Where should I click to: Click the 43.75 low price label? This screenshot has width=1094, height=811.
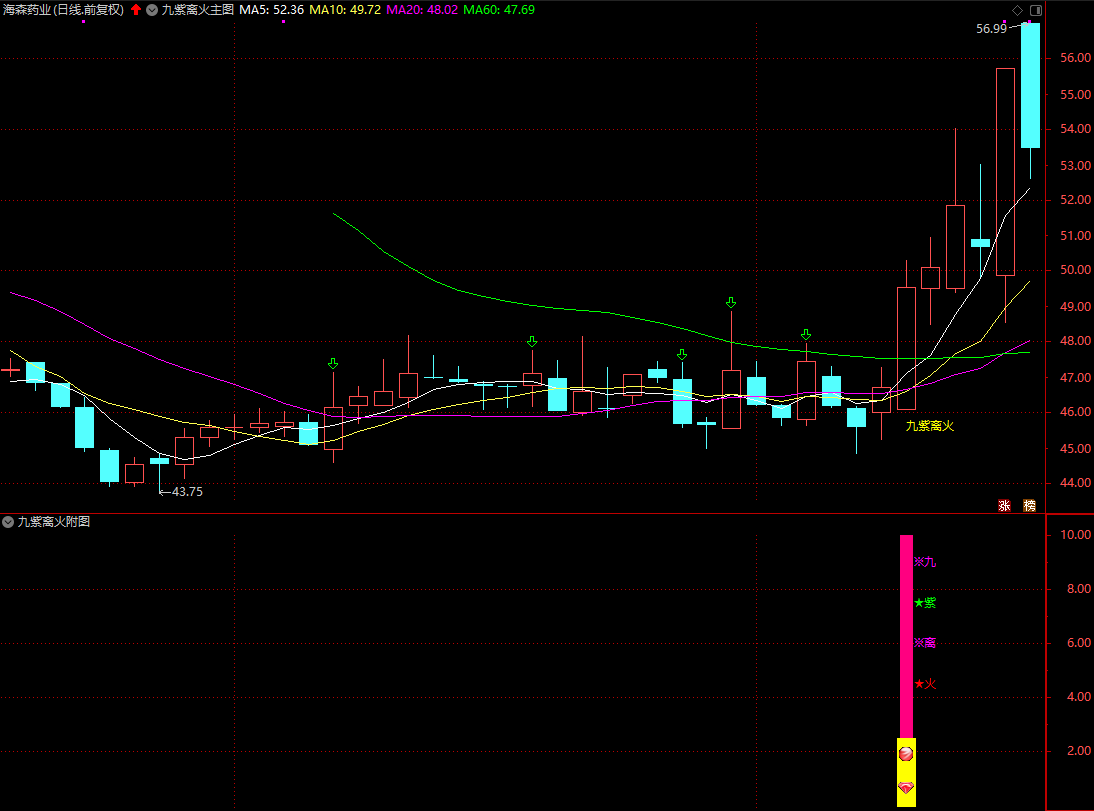(x=187, y=491)
